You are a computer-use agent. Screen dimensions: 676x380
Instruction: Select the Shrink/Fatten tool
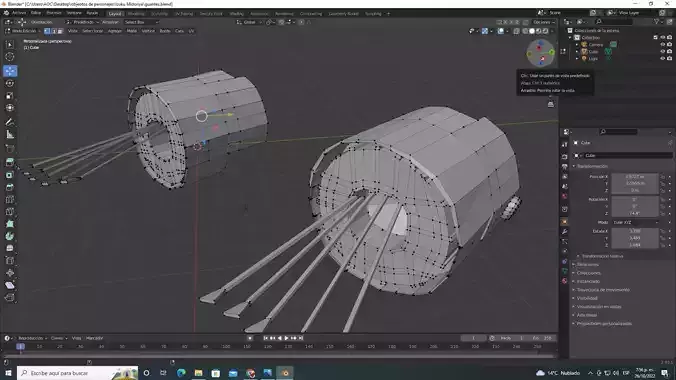[10, 273]
